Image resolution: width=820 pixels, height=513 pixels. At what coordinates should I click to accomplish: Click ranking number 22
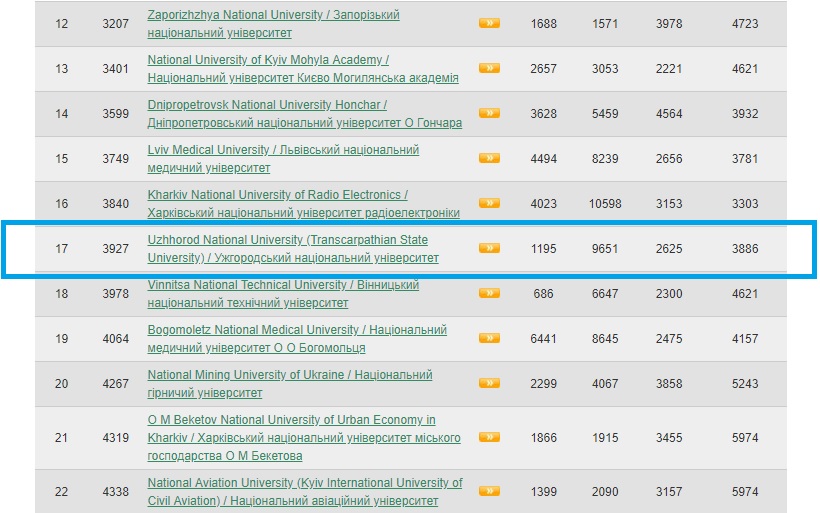pyautogui.click(x=62, y=492)
